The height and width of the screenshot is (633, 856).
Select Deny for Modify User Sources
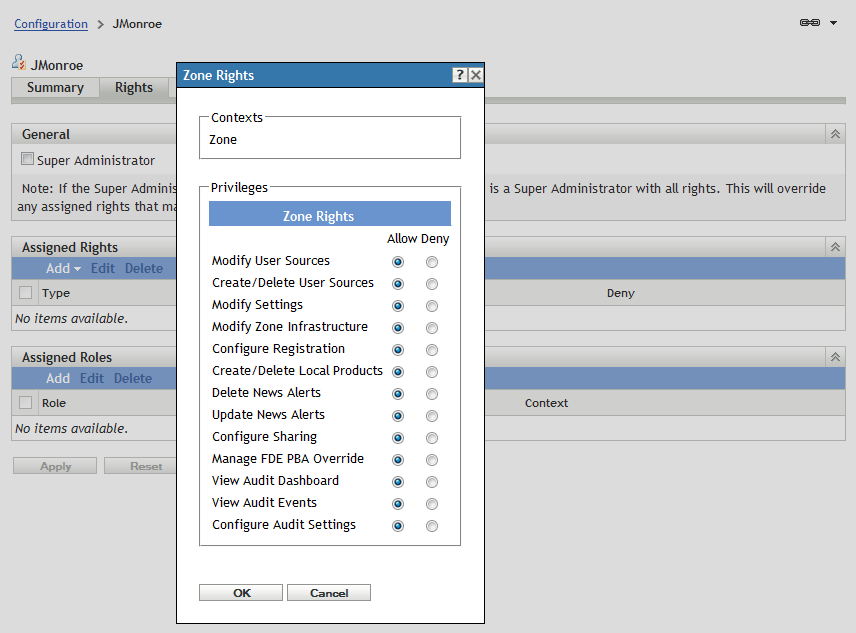(432, 262)
